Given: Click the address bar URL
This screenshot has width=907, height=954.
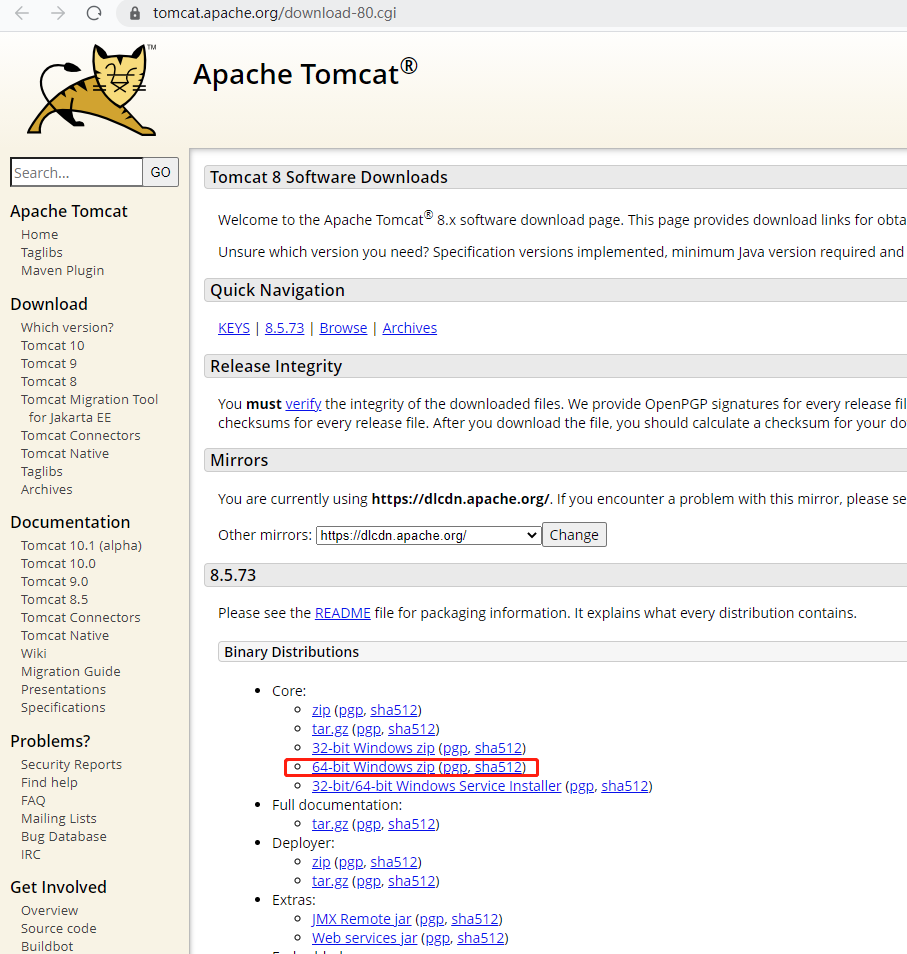Looking at the screenshot, I should pyautogui.click(x=274, y=13).
